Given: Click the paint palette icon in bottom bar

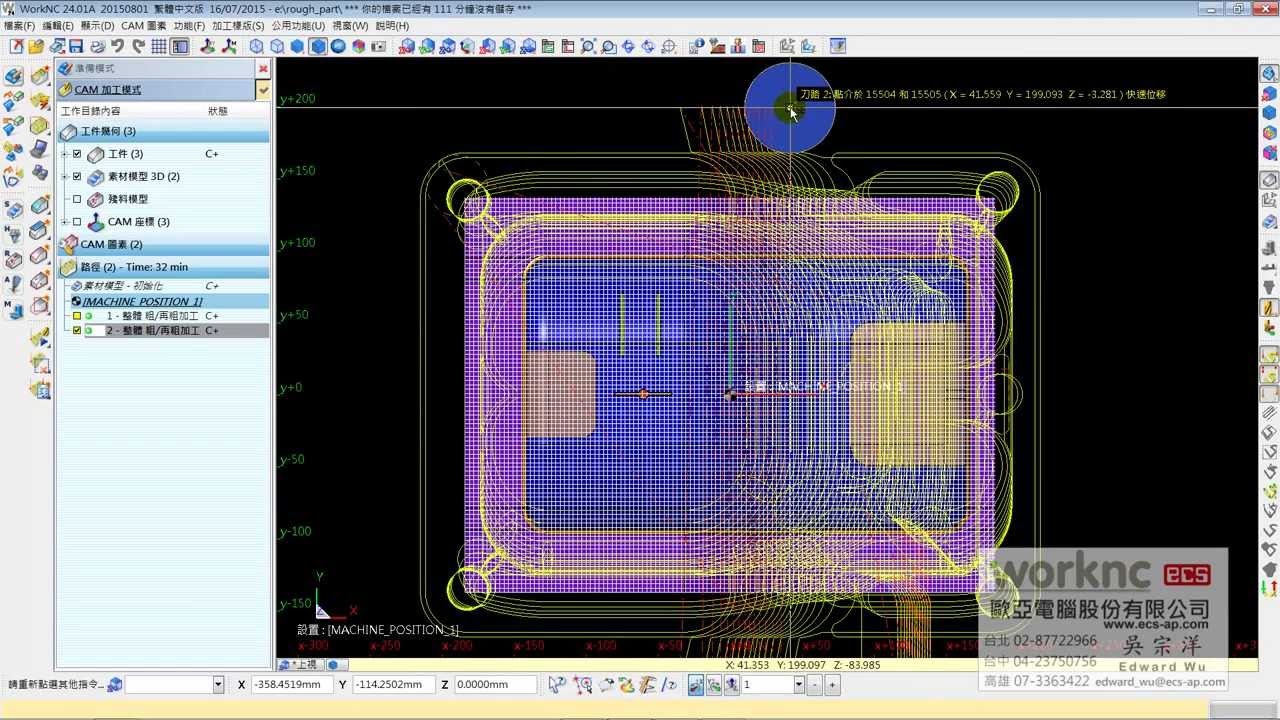Looking at the screenshot, I should tap(627, 684).
